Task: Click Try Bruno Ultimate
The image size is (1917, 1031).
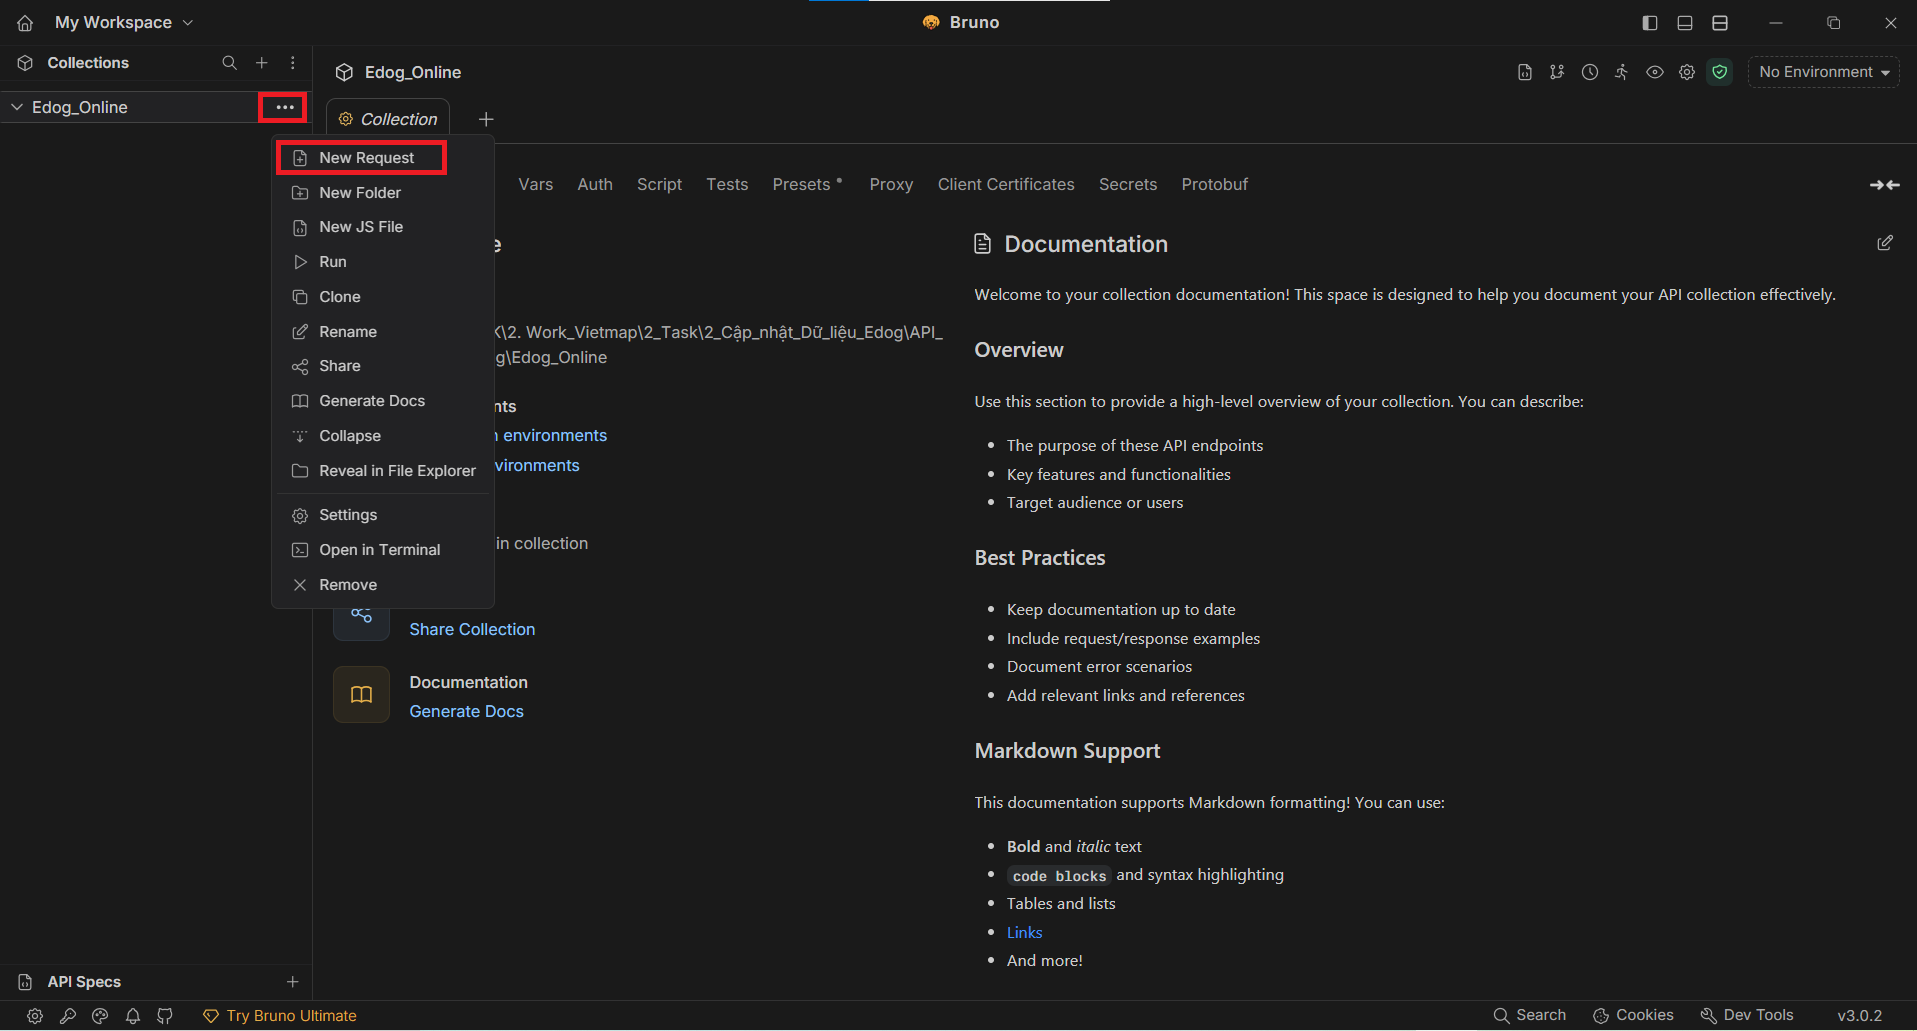Action: tap(290, 1016)
